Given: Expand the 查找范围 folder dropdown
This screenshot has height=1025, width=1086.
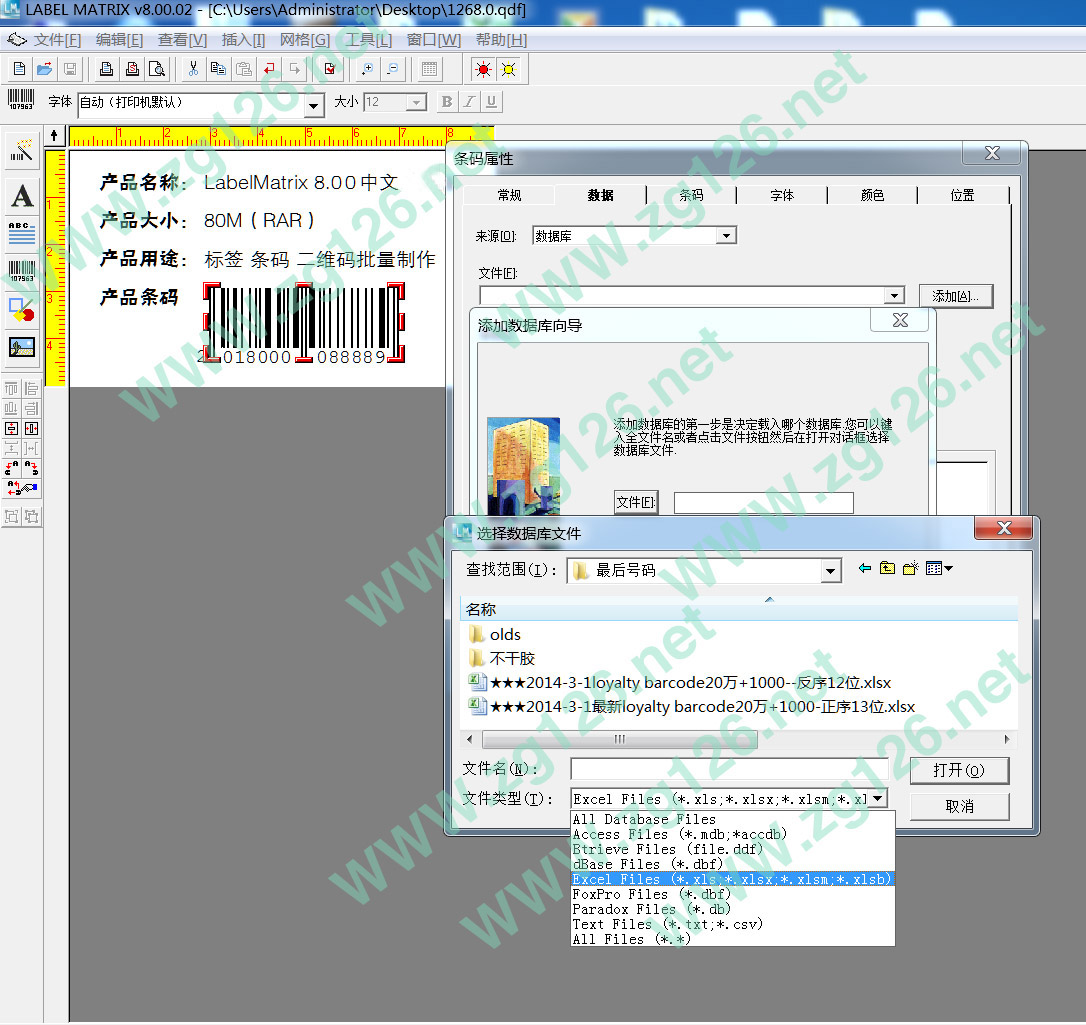Looking at the screenshot, I should [830, 571].
